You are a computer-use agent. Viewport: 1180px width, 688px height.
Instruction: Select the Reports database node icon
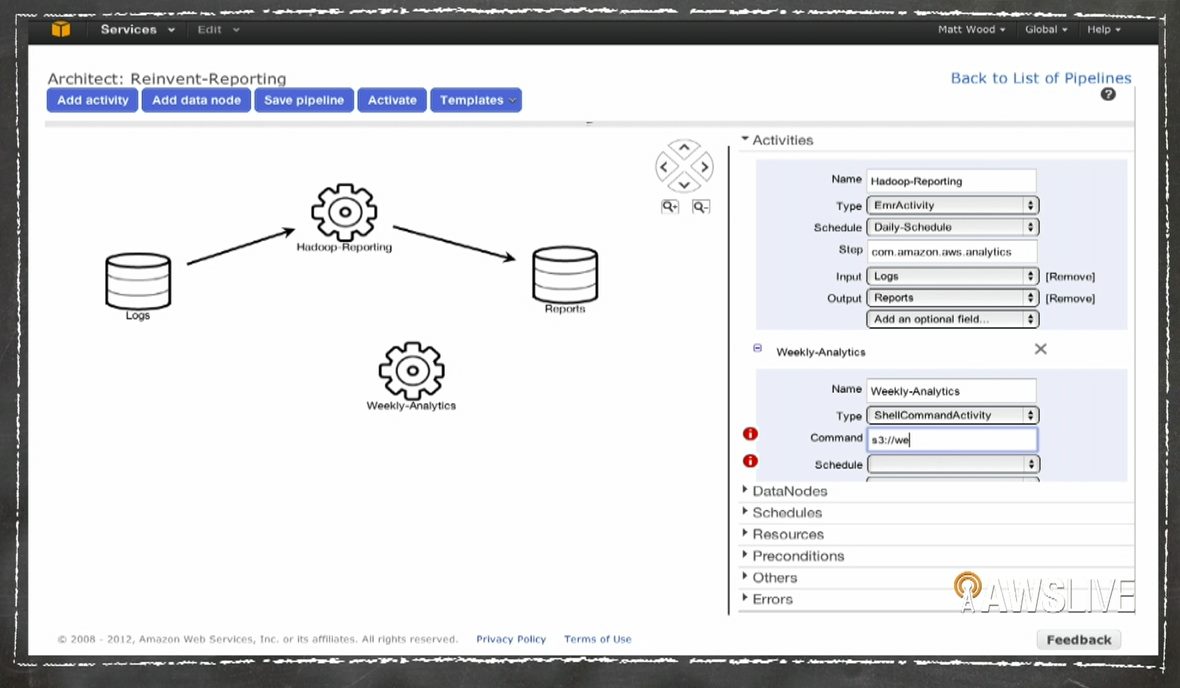565,273
